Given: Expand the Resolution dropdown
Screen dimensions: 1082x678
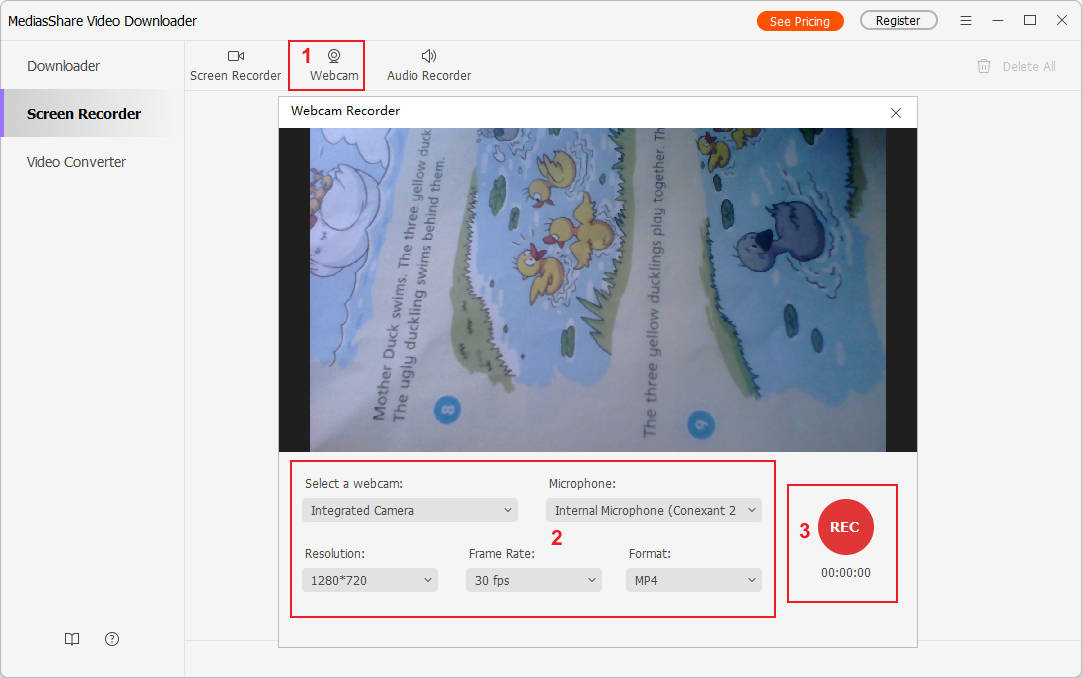Looking at the screenshot, I should [x=370, y=580].
